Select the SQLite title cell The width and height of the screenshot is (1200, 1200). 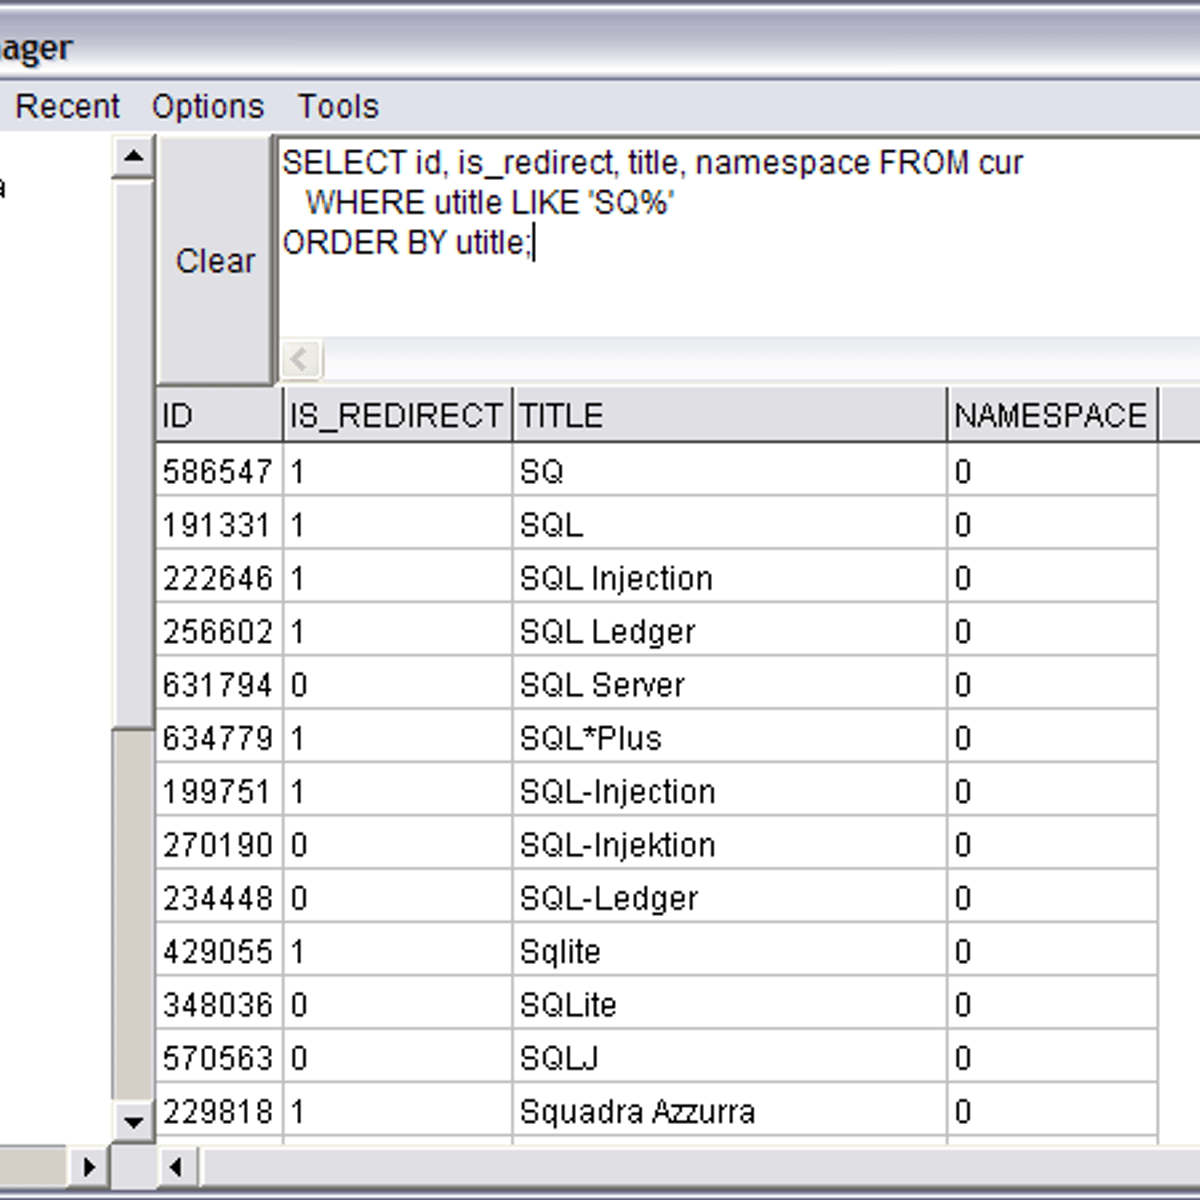568,1005
